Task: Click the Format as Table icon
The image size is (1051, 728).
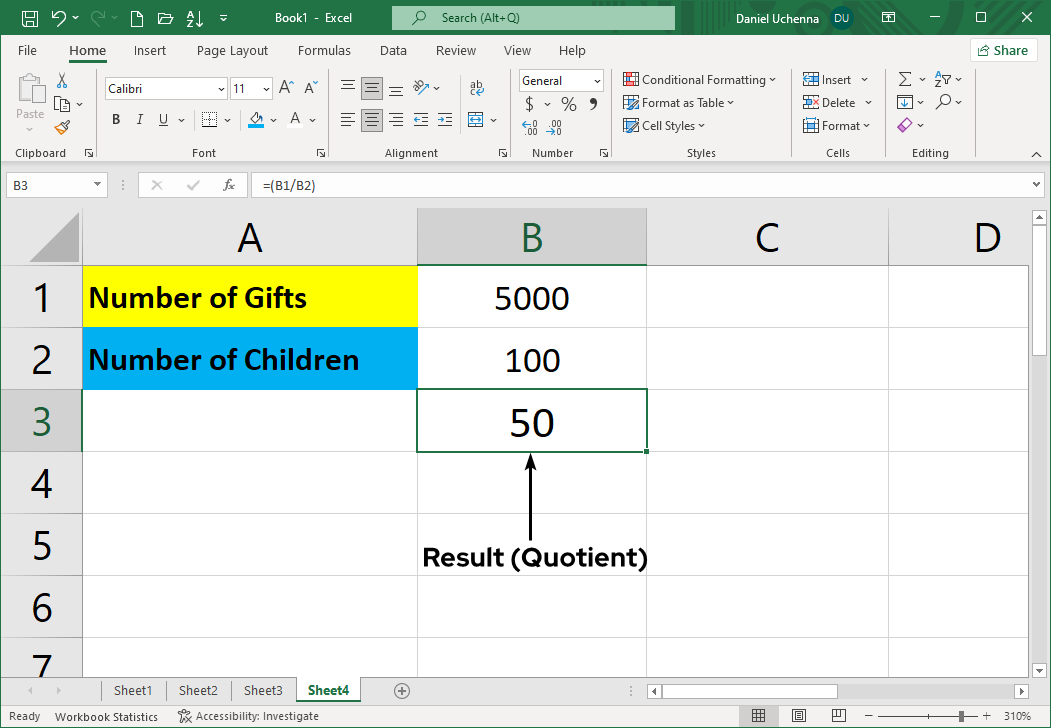Action: pos(631,103)
